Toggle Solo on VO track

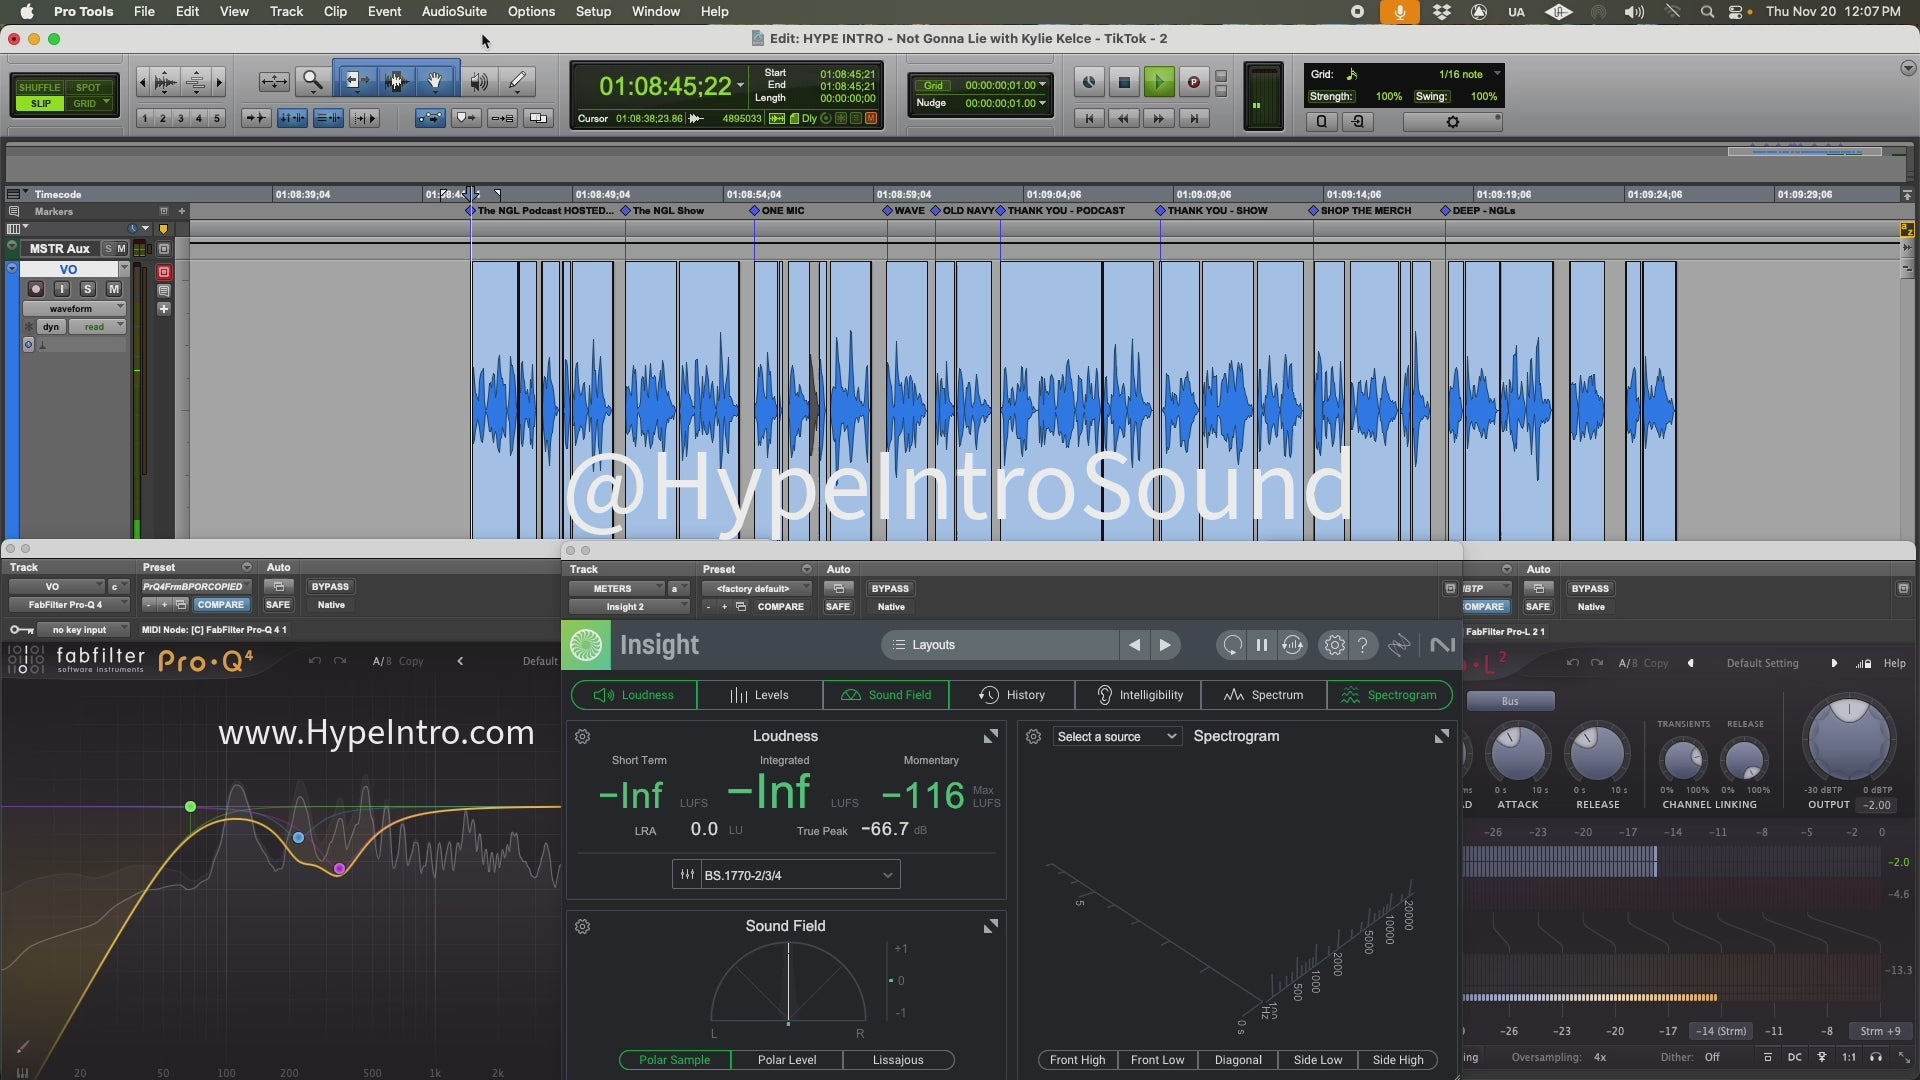coord(88,289)
